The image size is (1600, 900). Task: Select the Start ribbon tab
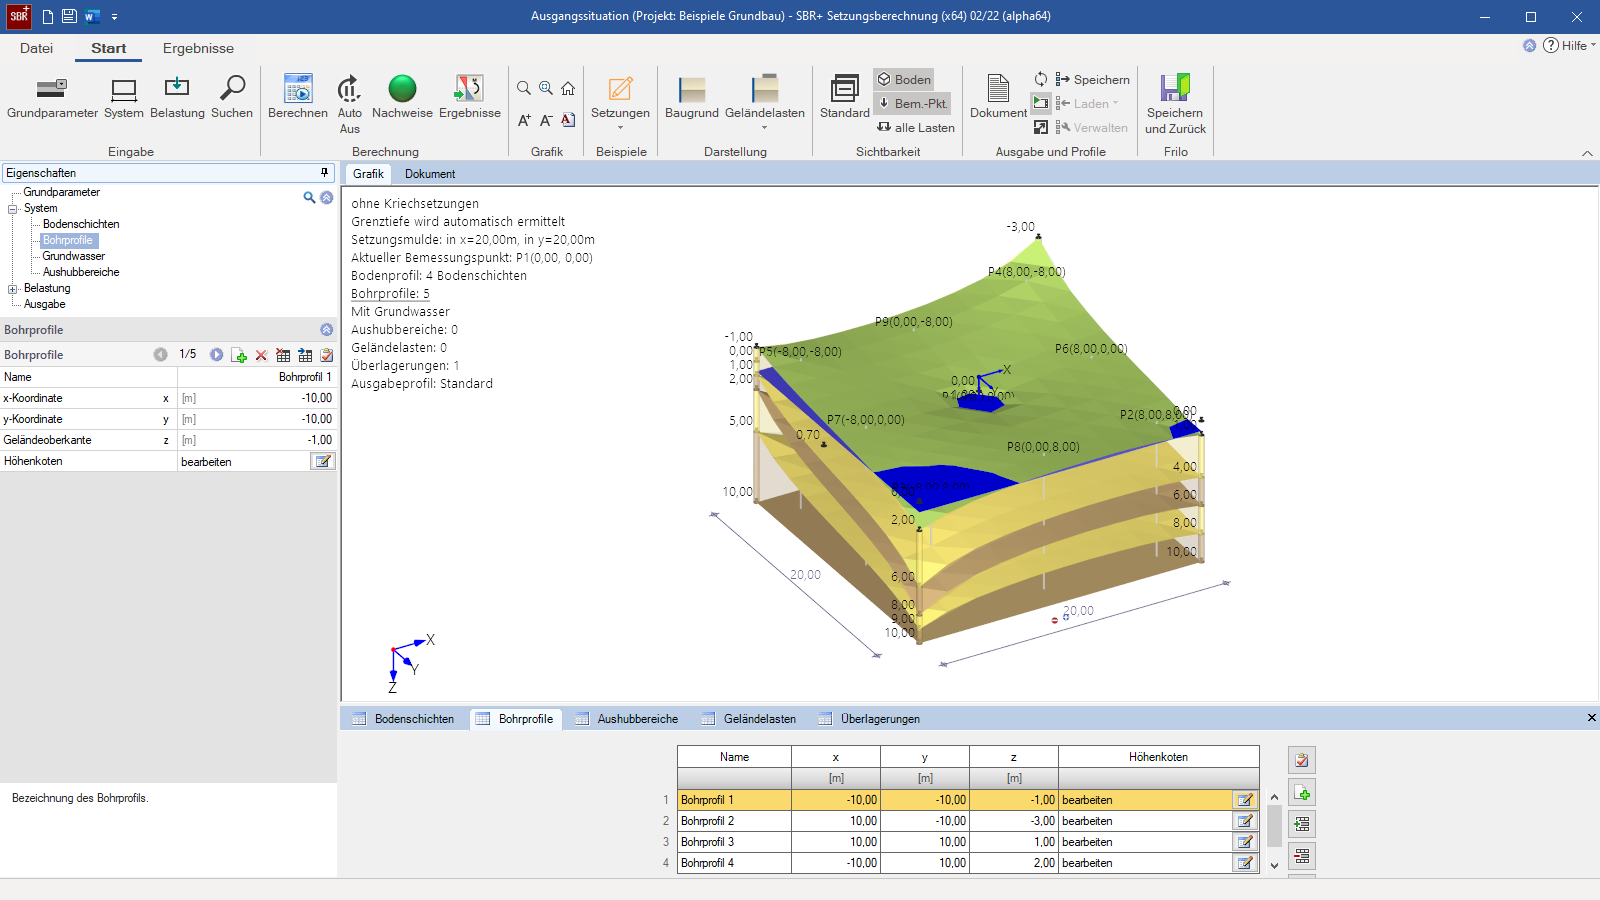108,48
